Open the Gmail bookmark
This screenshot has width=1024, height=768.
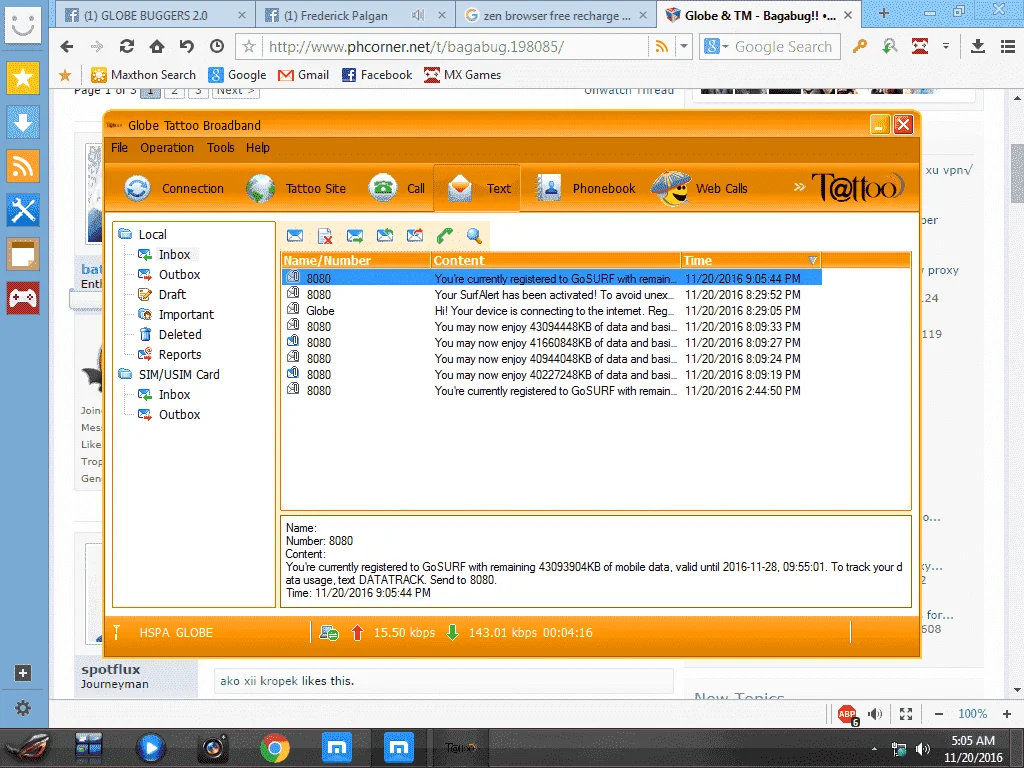304,74
